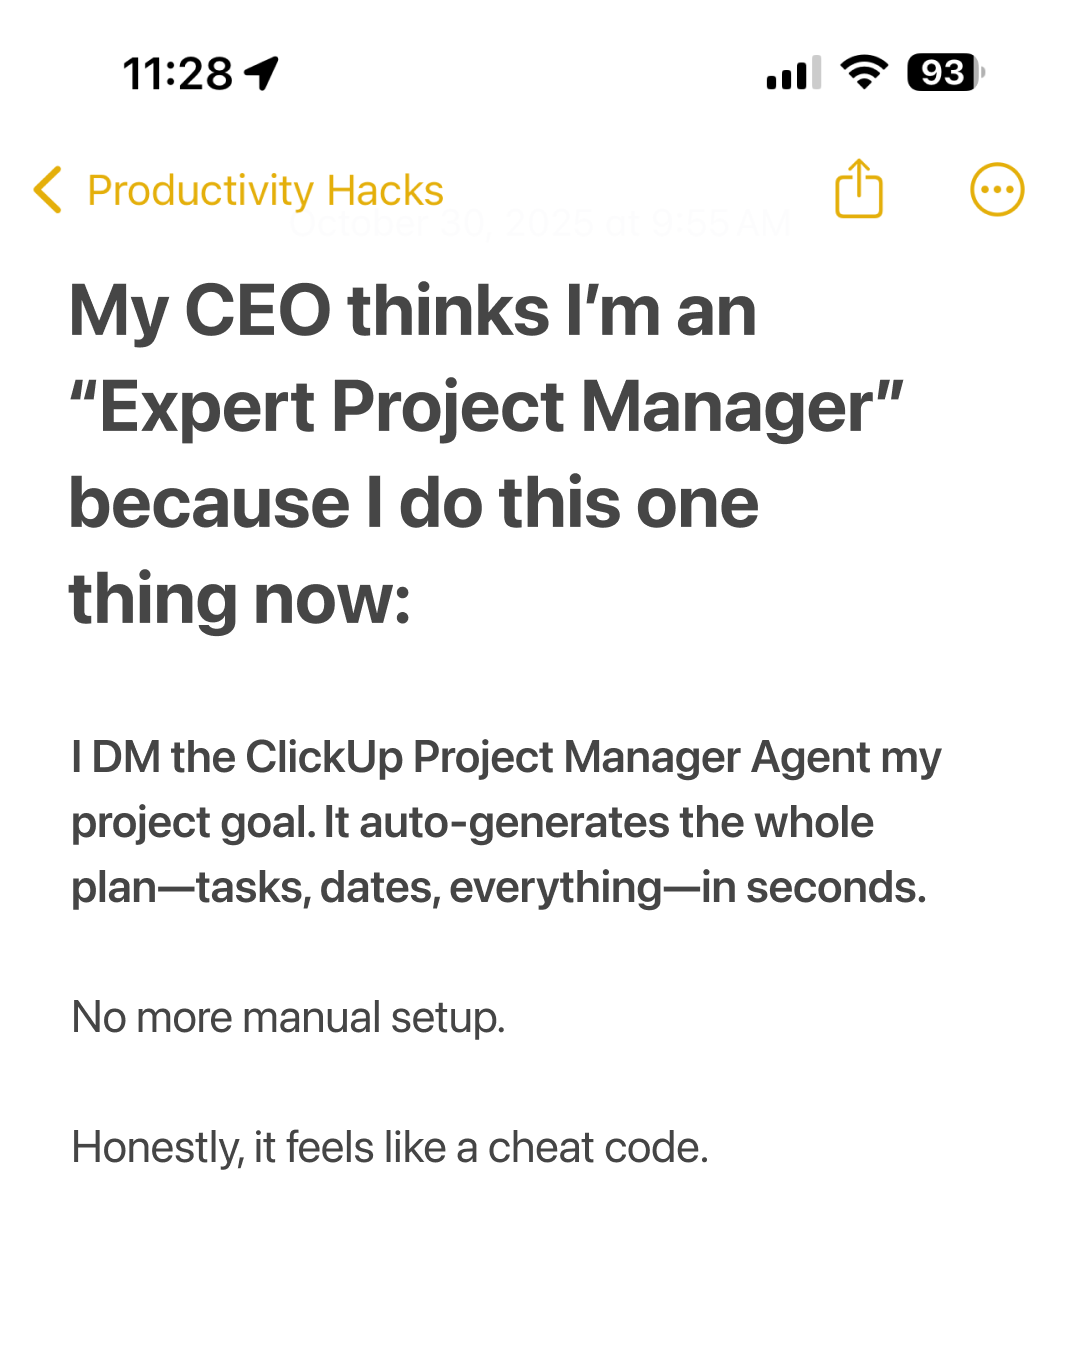1080x1350 pixels.
Task: Tap the share icon in the header
Action: [x=859, y=188]
